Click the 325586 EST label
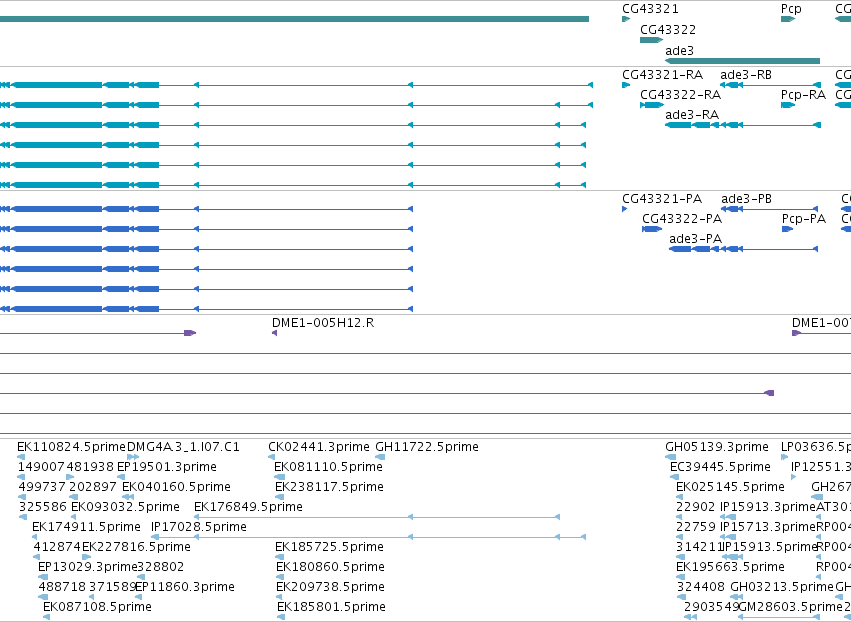The width and height of the screenshot is (851, 622). (42, 507)
